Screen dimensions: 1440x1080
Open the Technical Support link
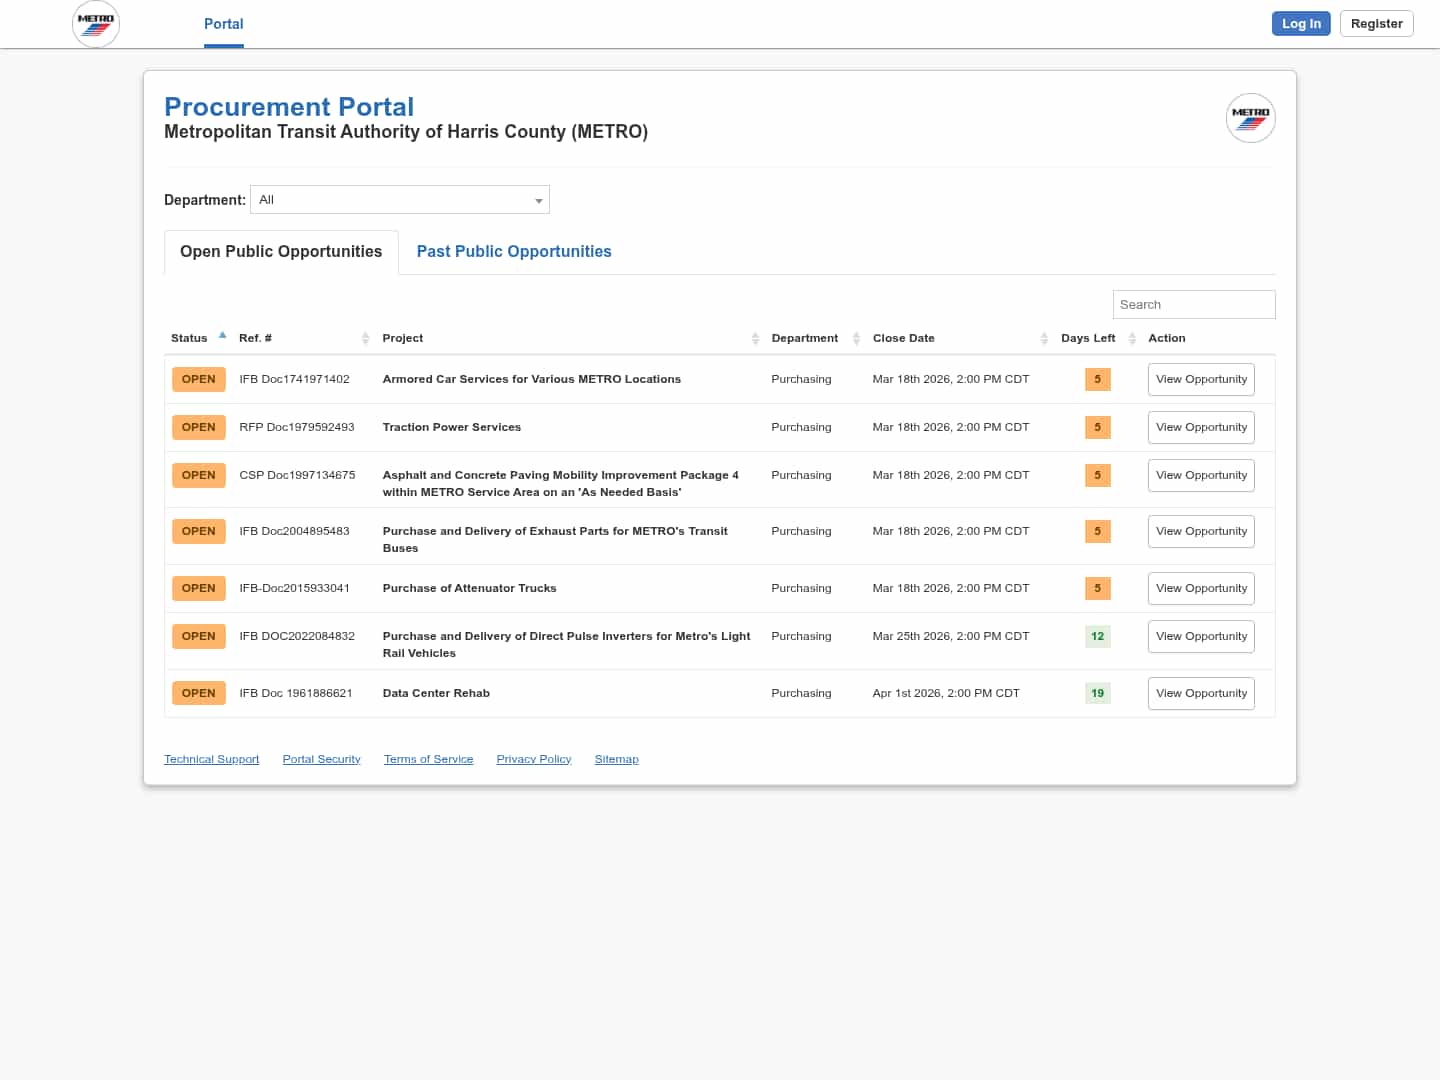coord(211,760)
